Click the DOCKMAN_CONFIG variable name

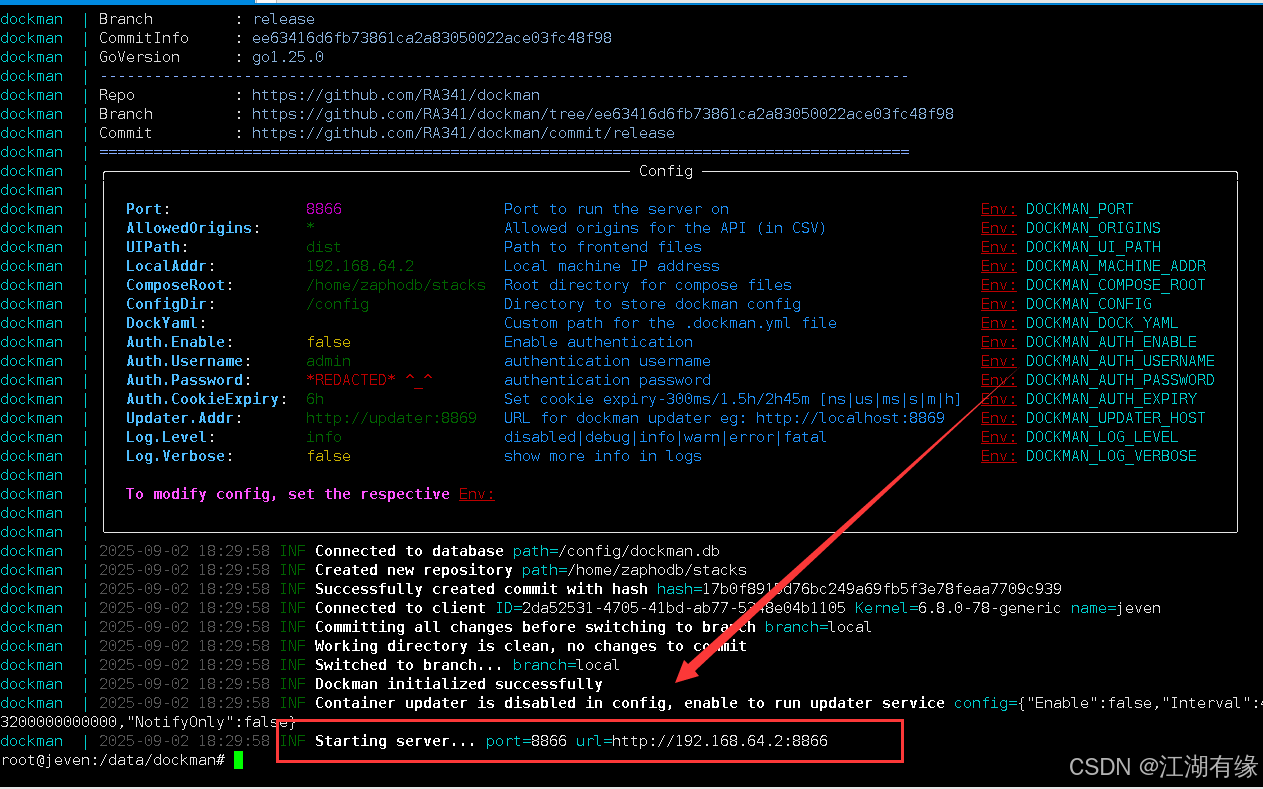point(1089,304)
